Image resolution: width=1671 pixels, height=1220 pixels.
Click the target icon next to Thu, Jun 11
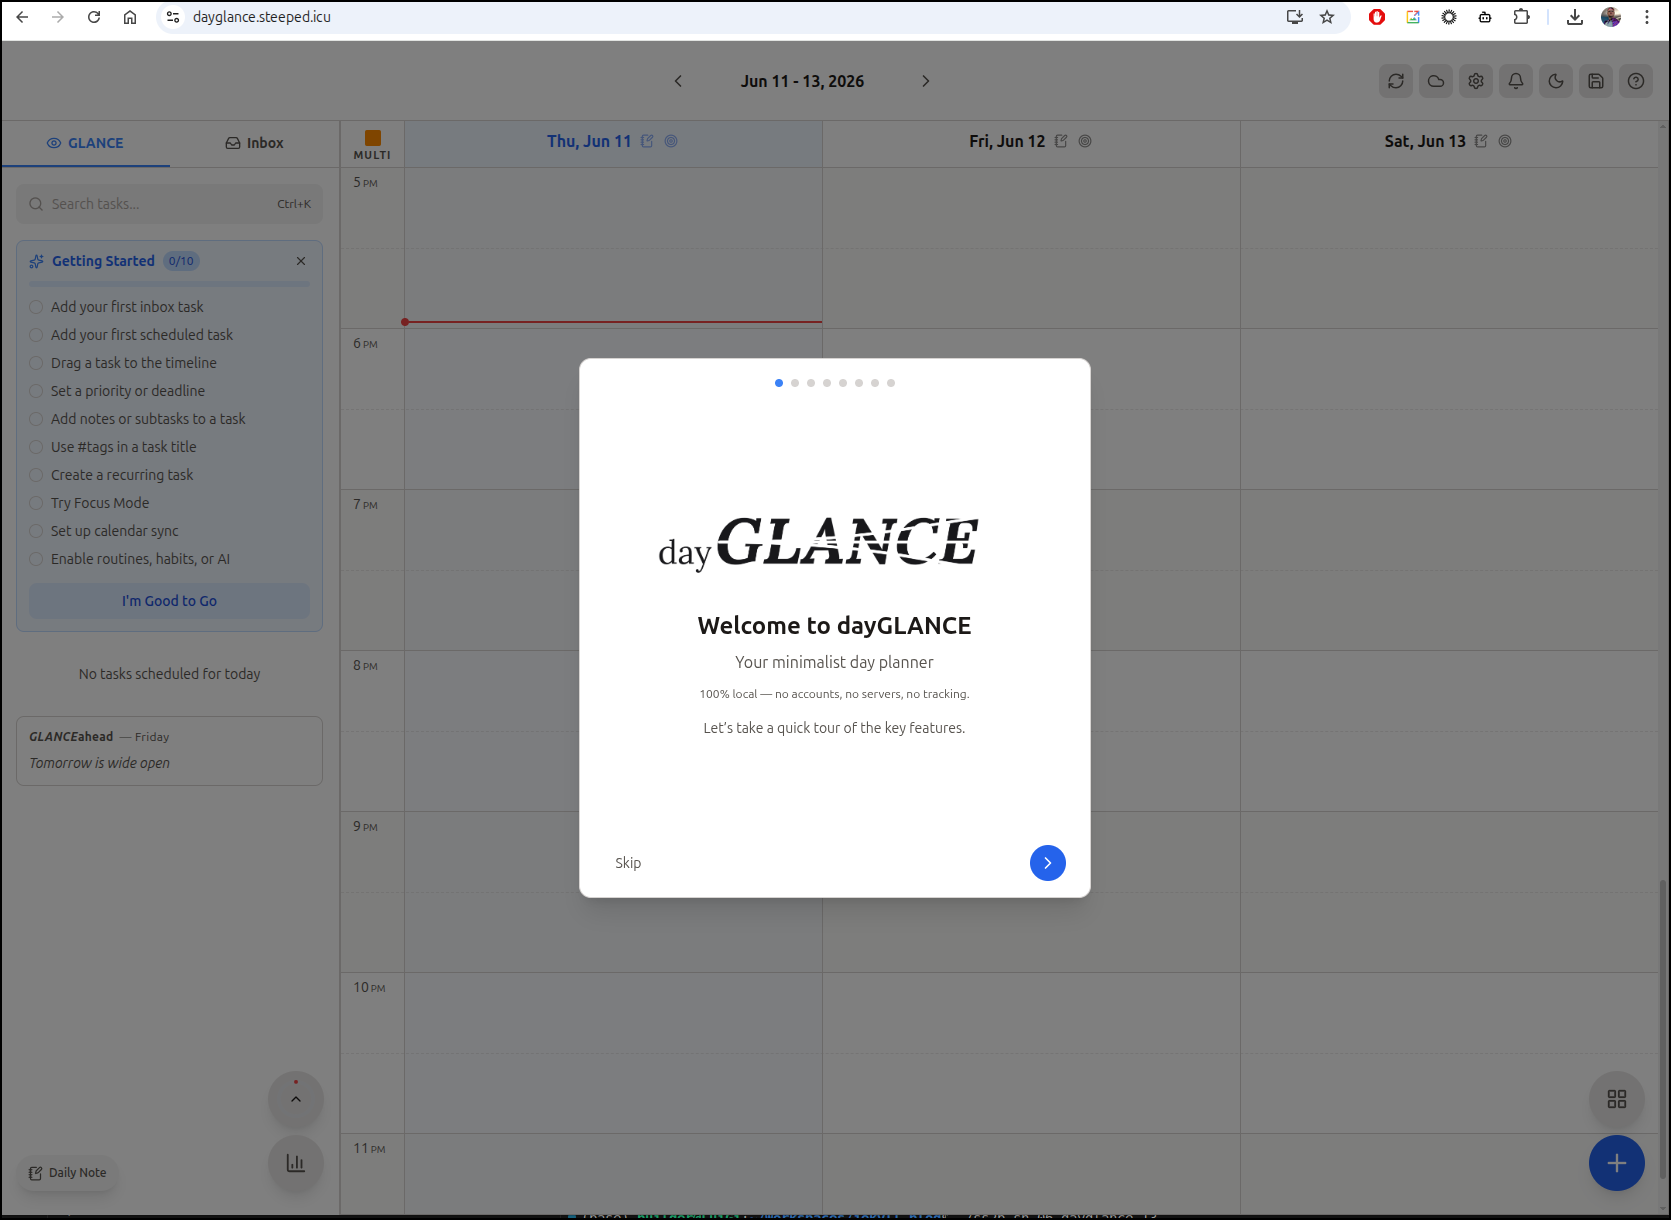(x=671, y=141)
